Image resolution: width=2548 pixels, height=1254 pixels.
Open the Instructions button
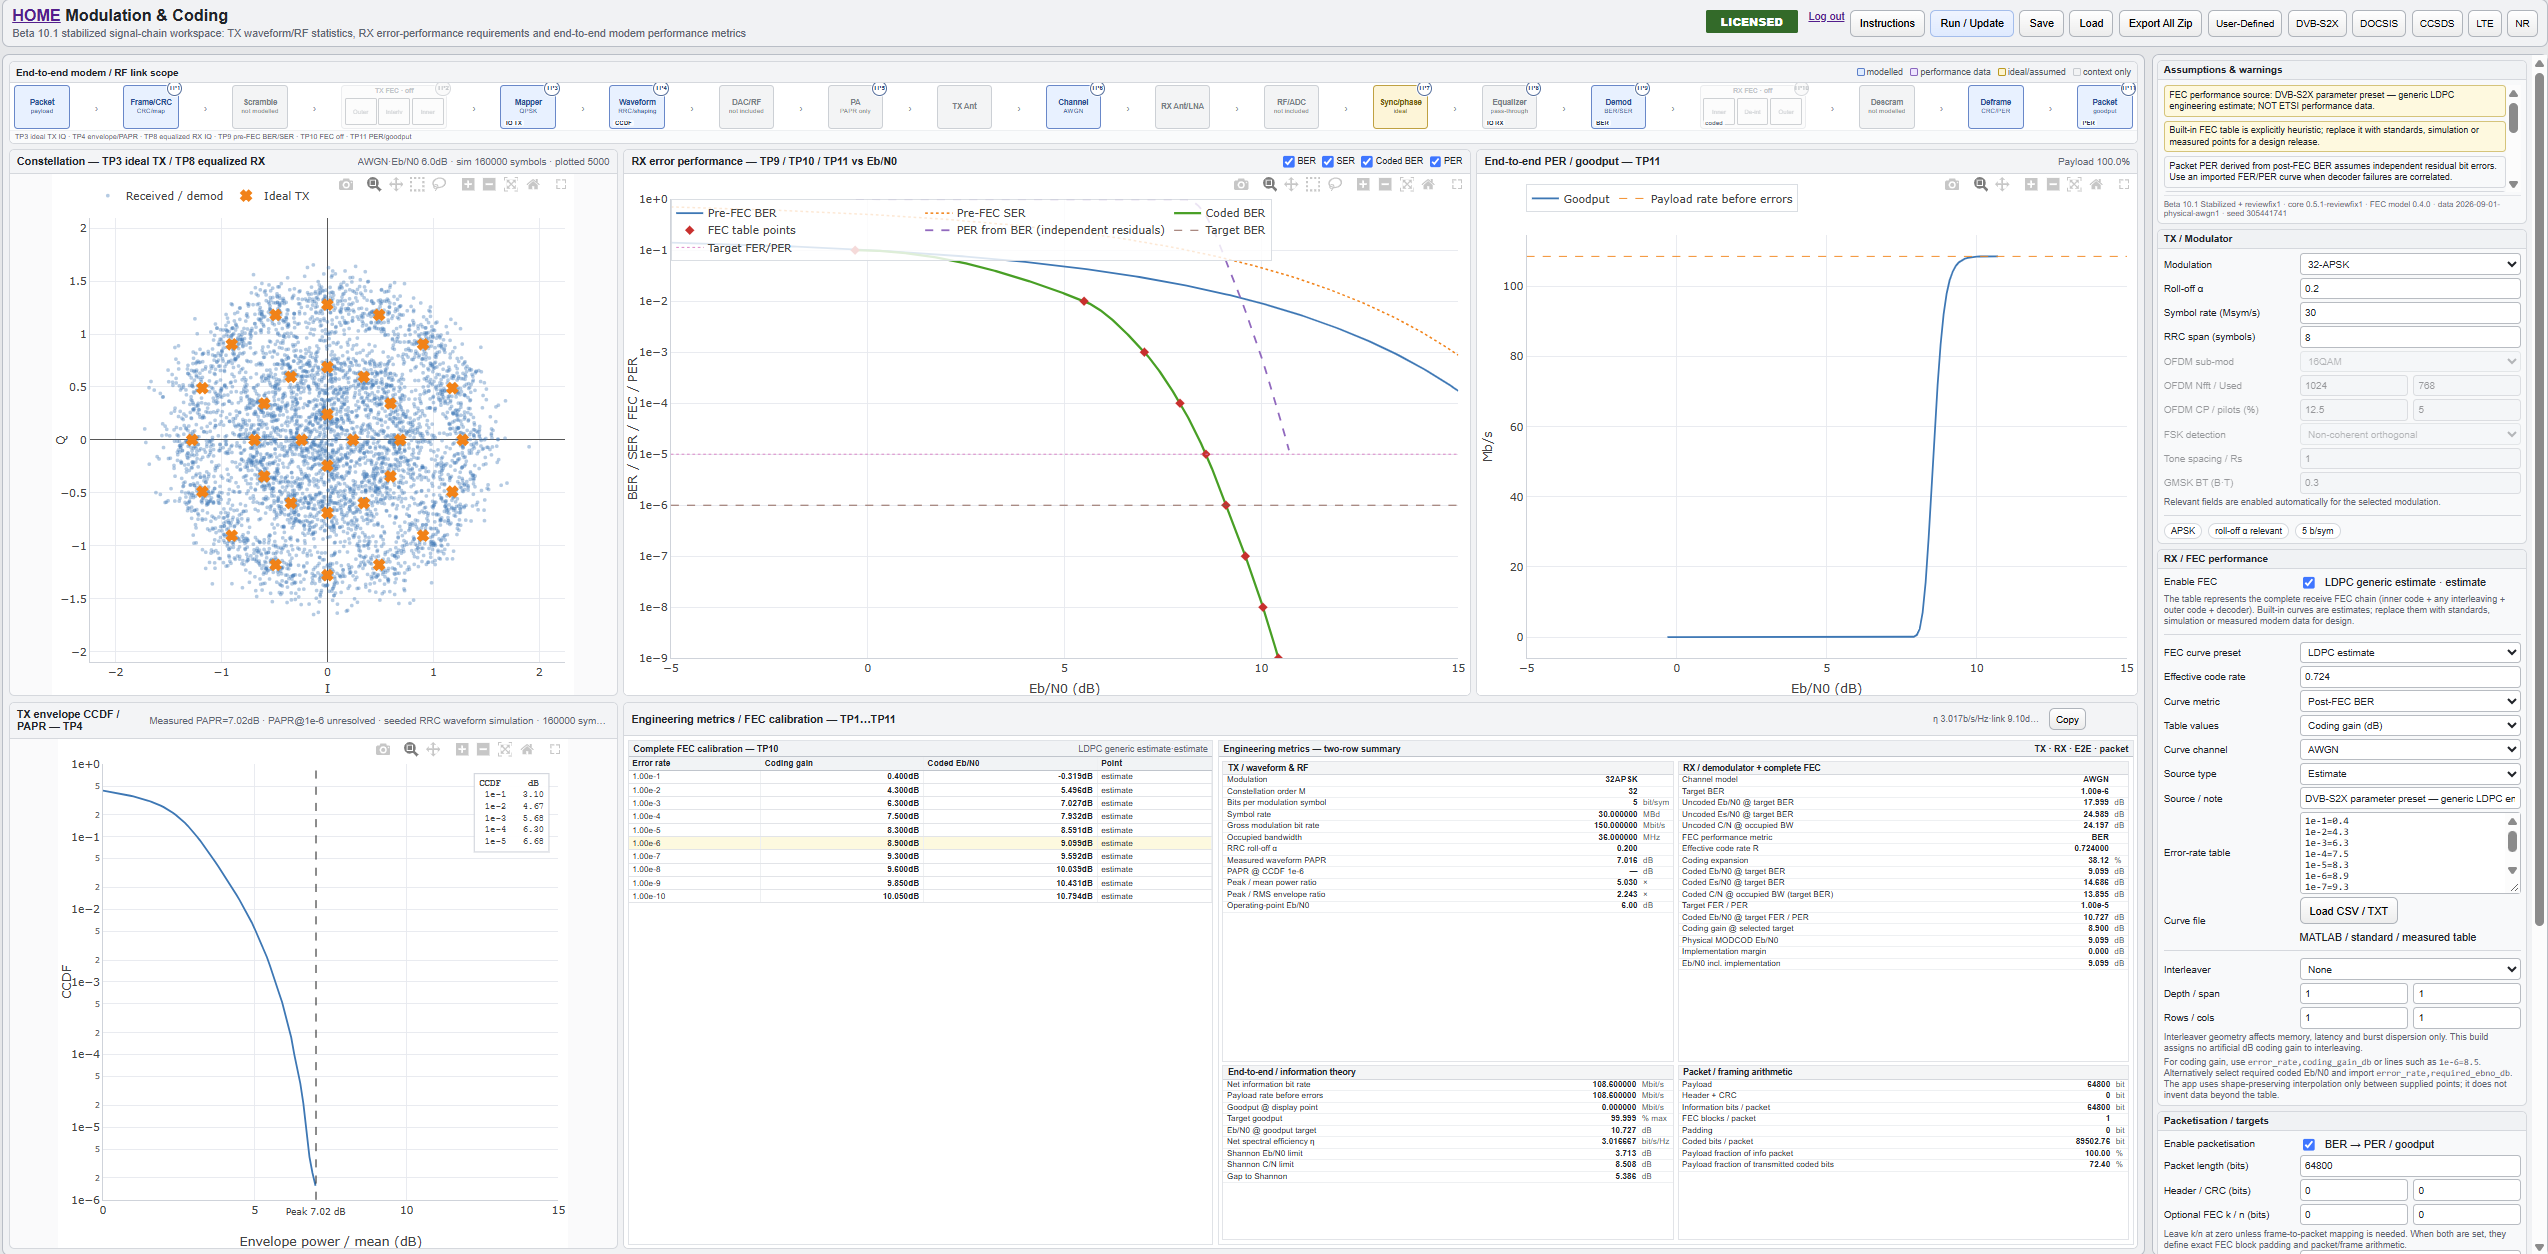pos(1887,23)
